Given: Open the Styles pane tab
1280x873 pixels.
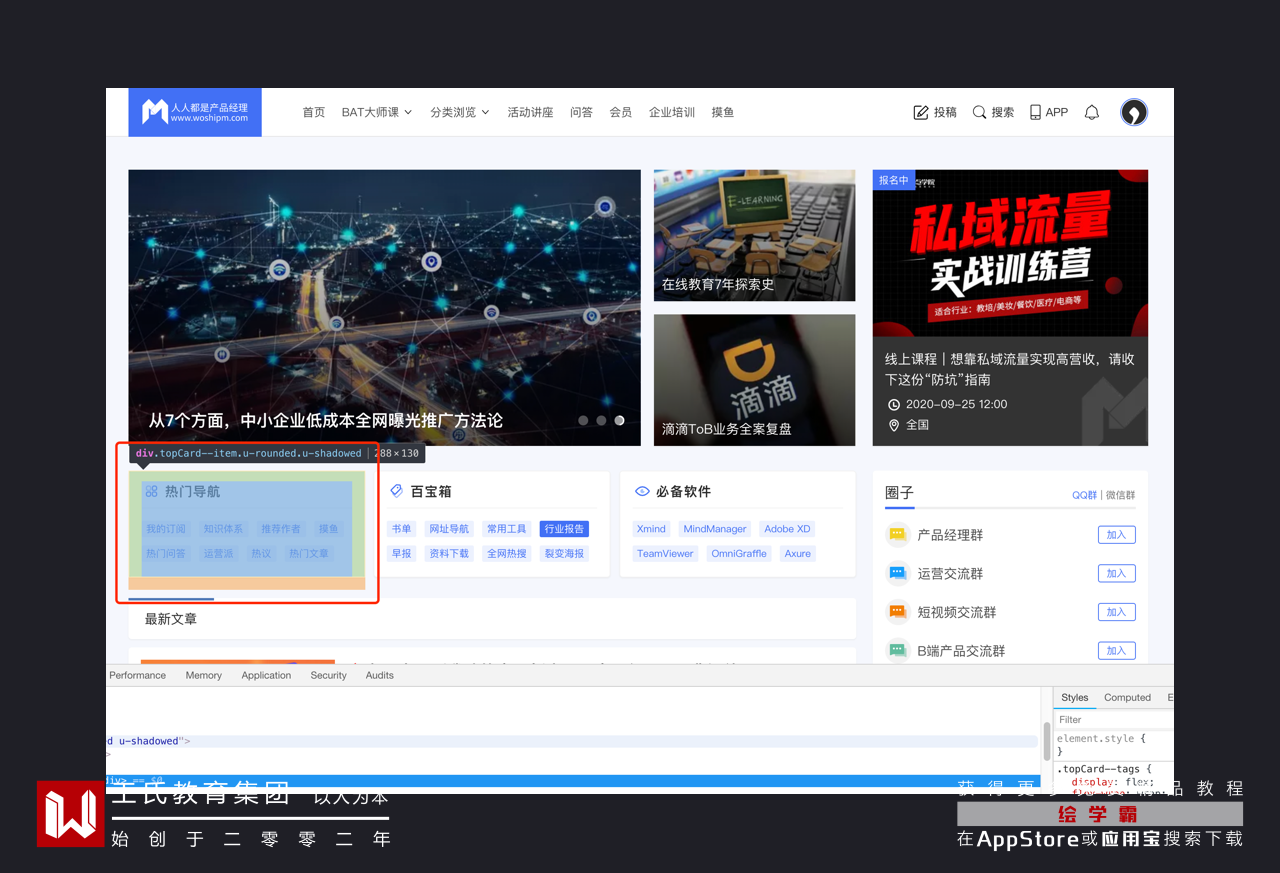Looking at the screenshot, I should pos(1075,697).
